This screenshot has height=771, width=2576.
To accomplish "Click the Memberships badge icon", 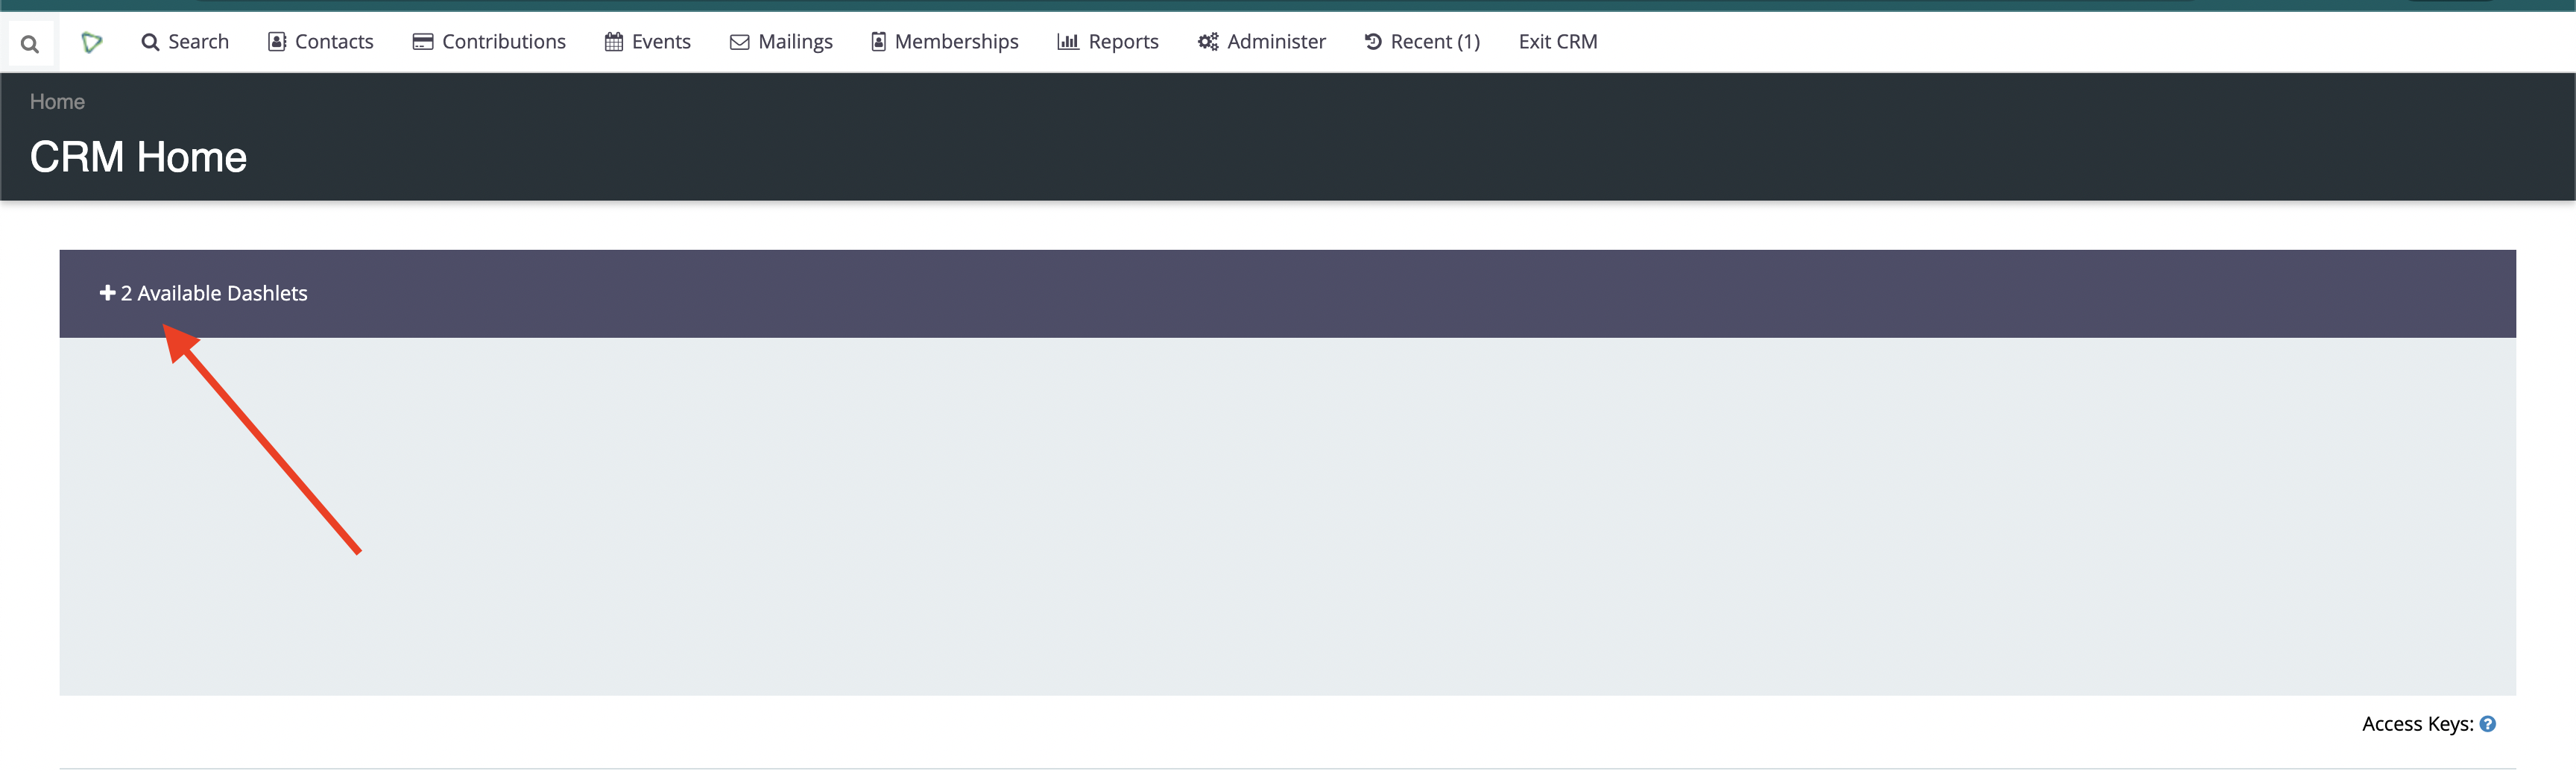I will [x=879, y=42].
